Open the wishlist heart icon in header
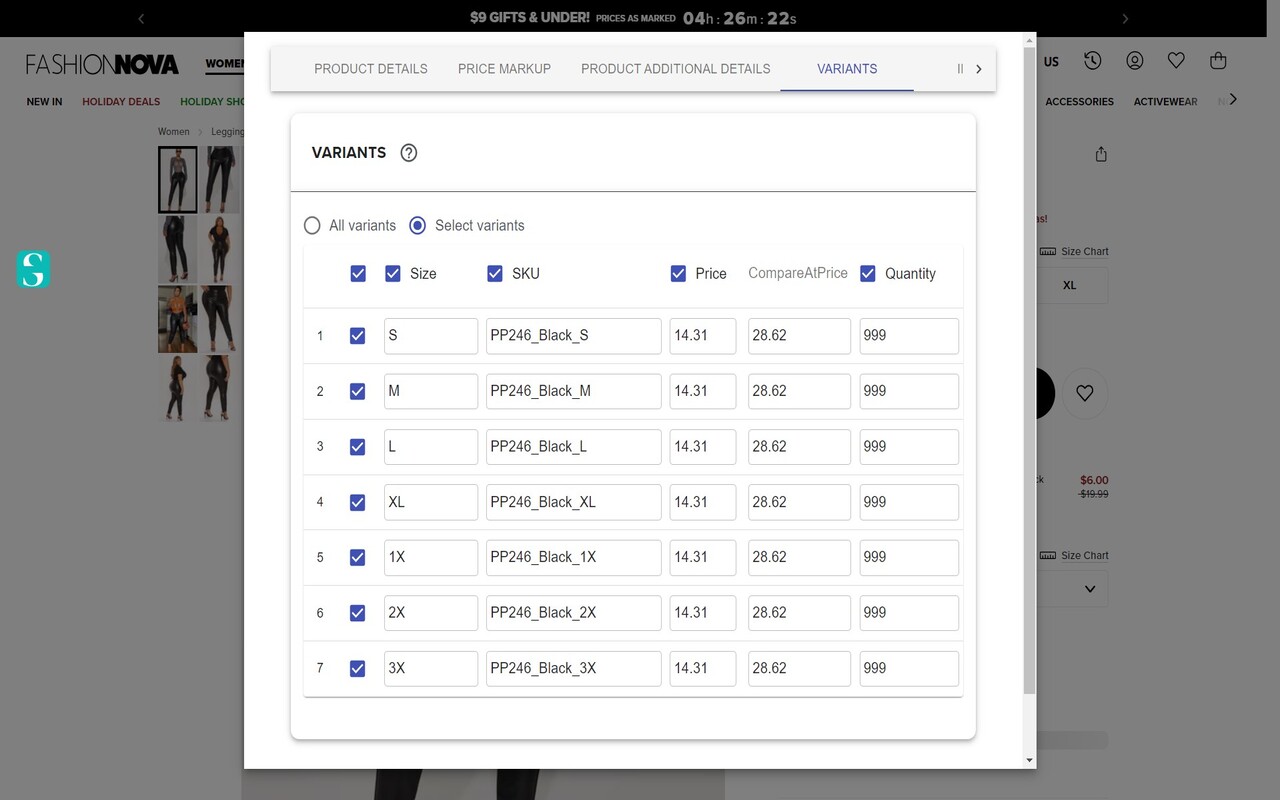 point(1176,61)
